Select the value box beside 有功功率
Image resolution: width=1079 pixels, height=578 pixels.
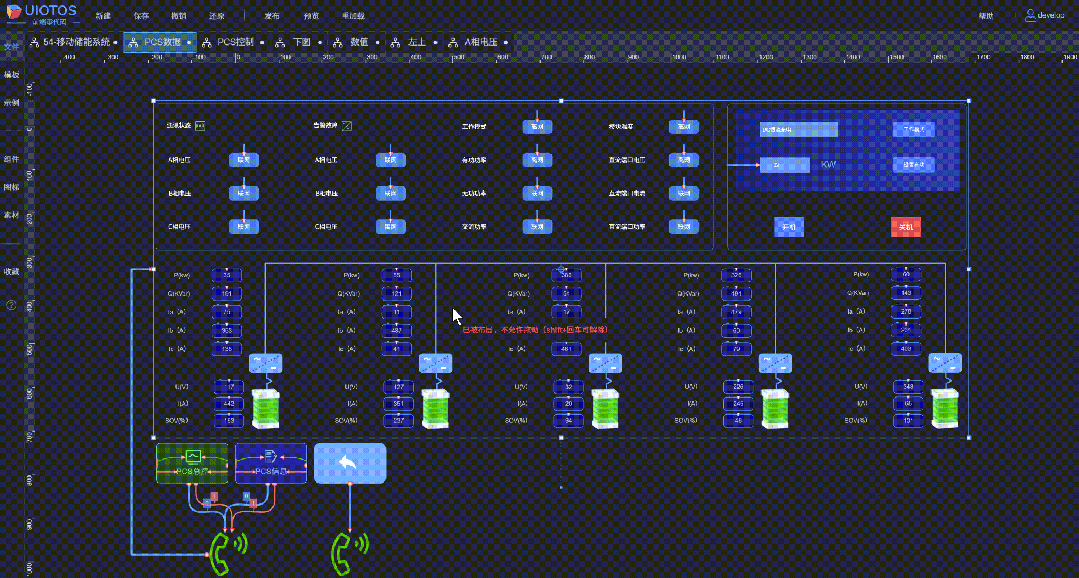click(537, 160)
